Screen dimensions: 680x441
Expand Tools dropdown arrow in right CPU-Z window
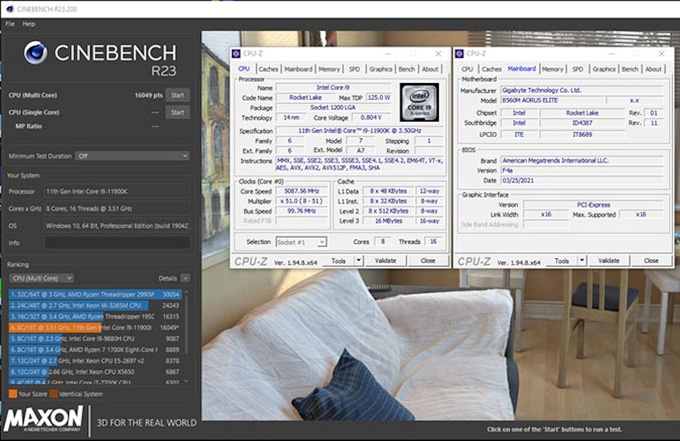[582, 261]
